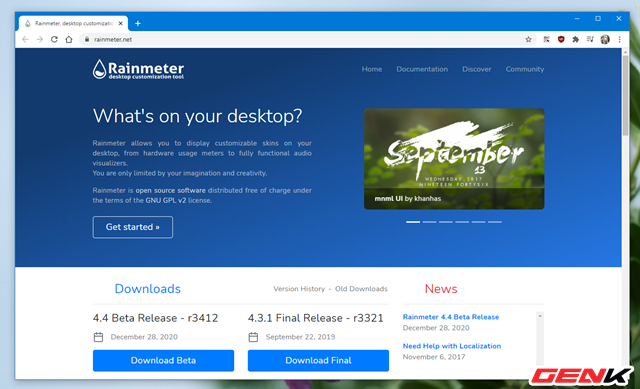Open a new browser tab
Viewport: 640px width, 389px height.
pyautogui.click(x=138, y=24)
